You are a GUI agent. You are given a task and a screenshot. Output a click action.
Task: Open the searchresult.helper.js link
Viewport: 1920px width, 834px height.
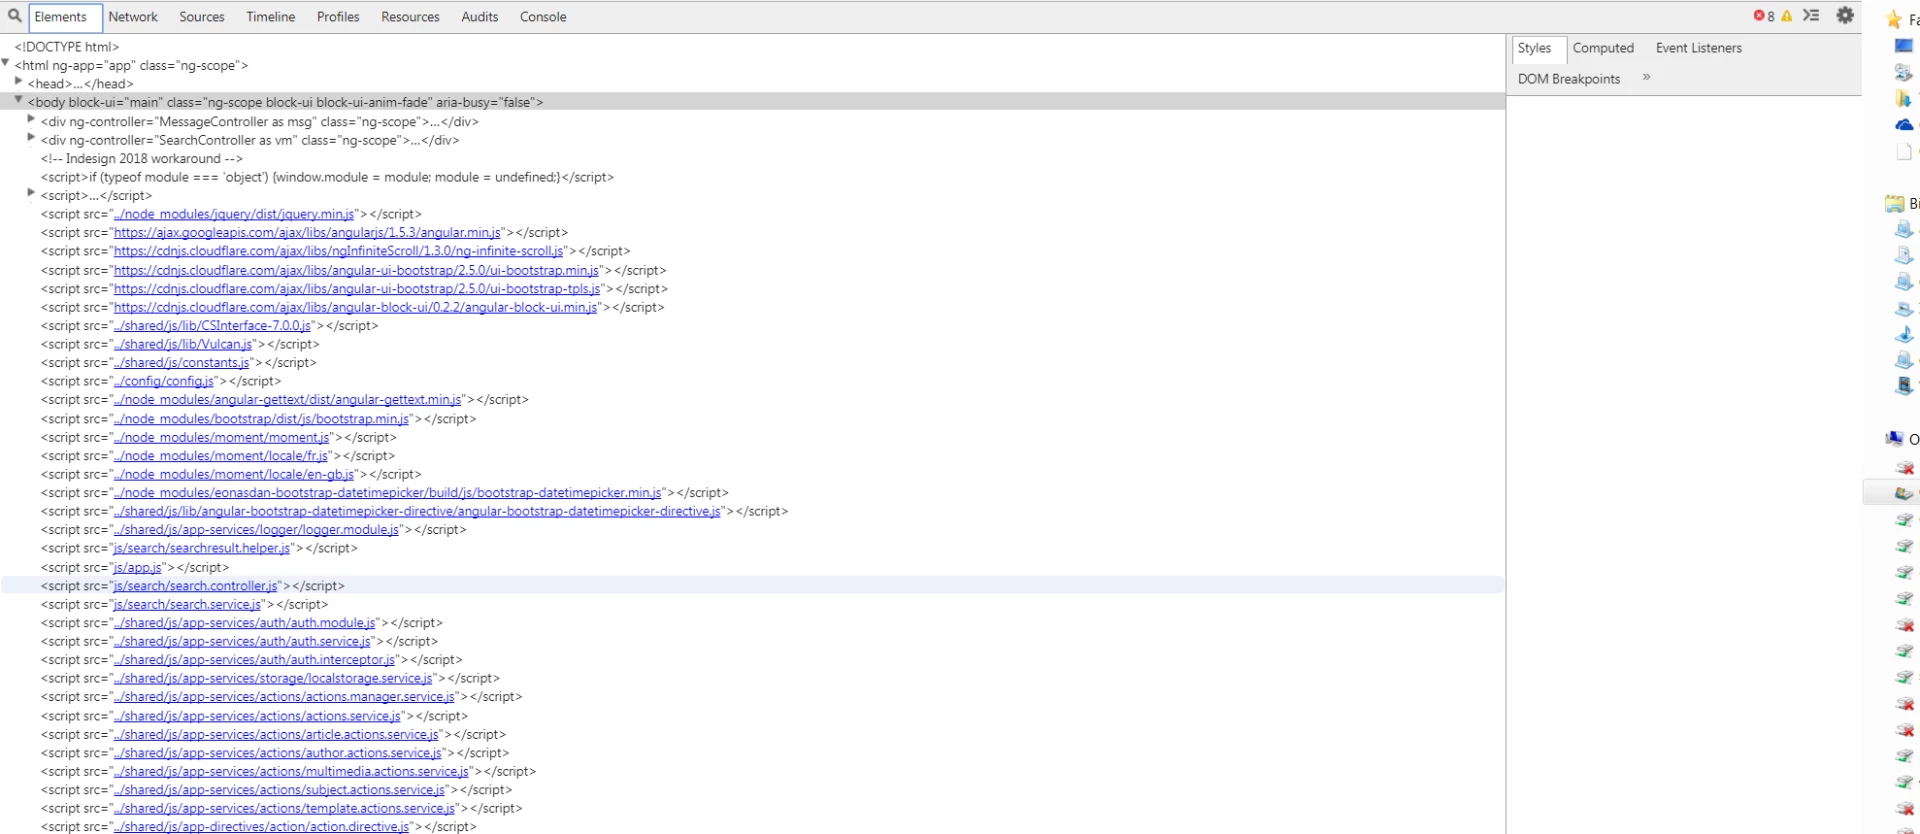(x=201, y=549)
